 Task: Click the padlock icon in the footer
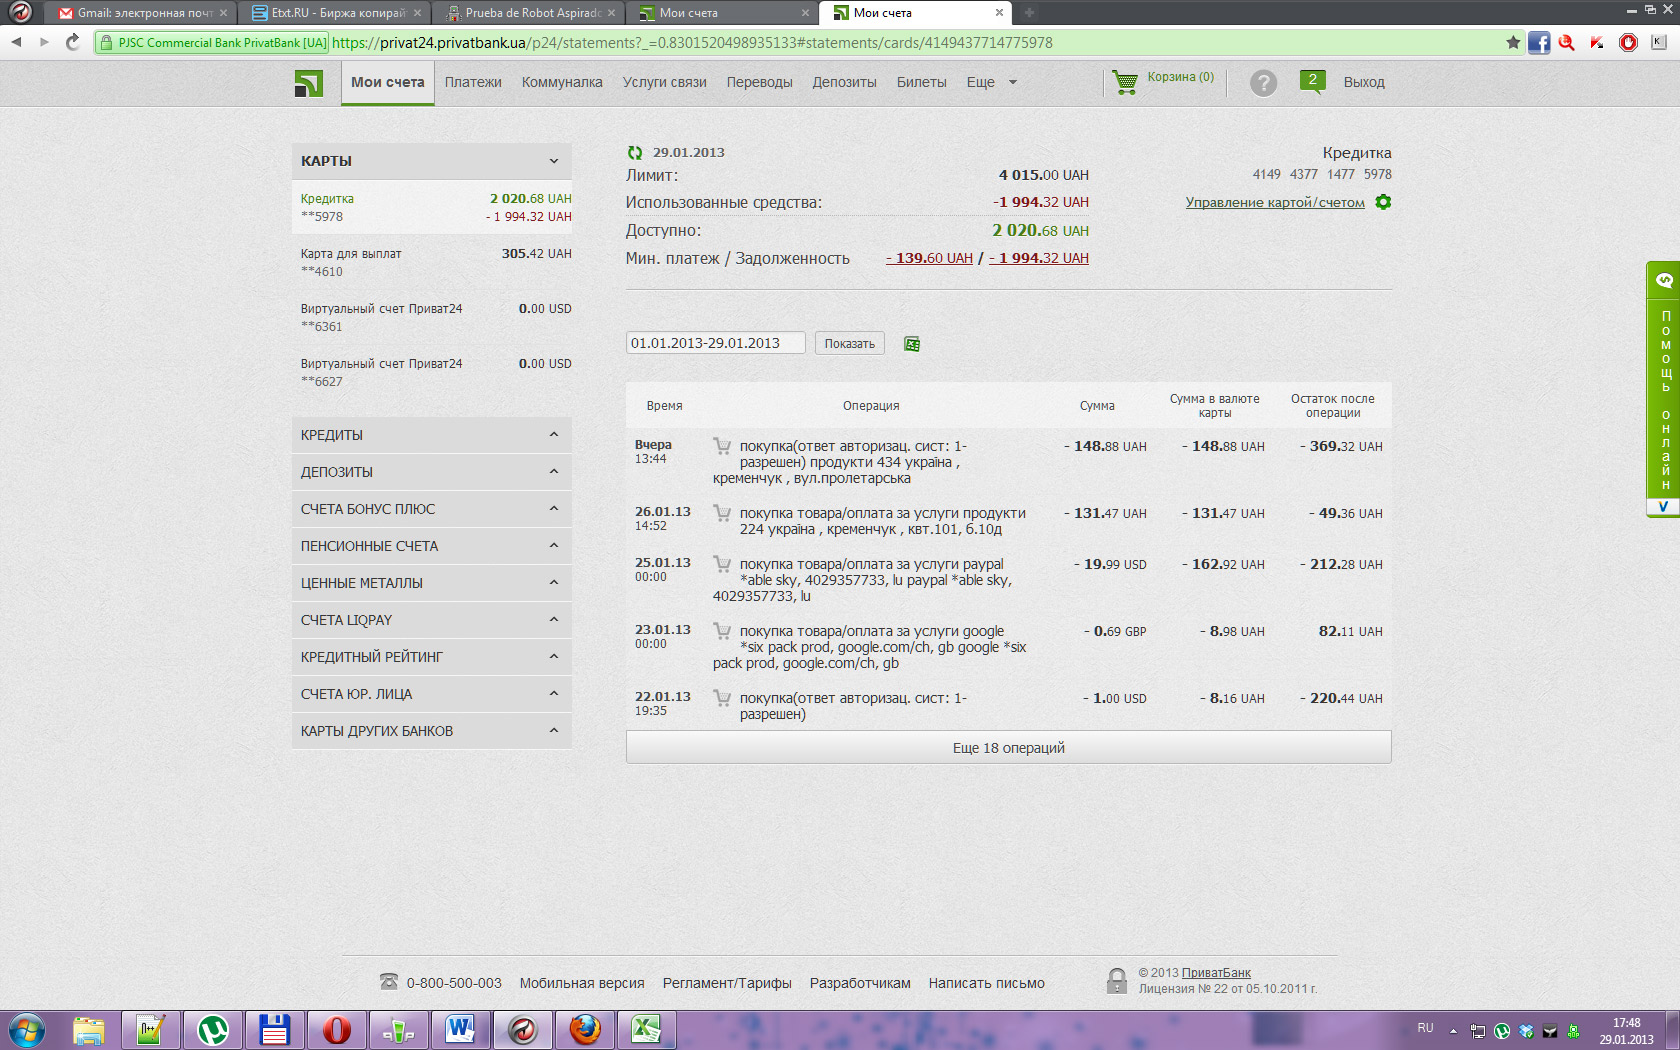[x=1117, y=981]
